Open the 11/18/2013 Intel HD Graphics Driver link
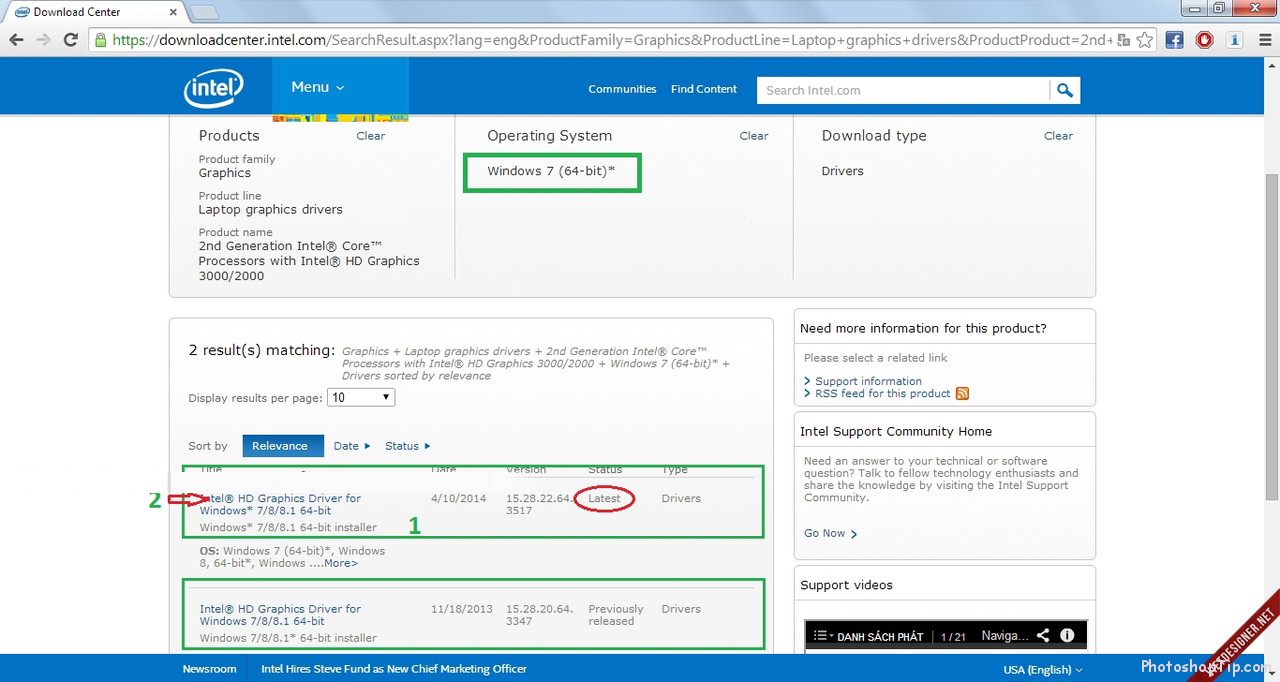 (280, 615)
